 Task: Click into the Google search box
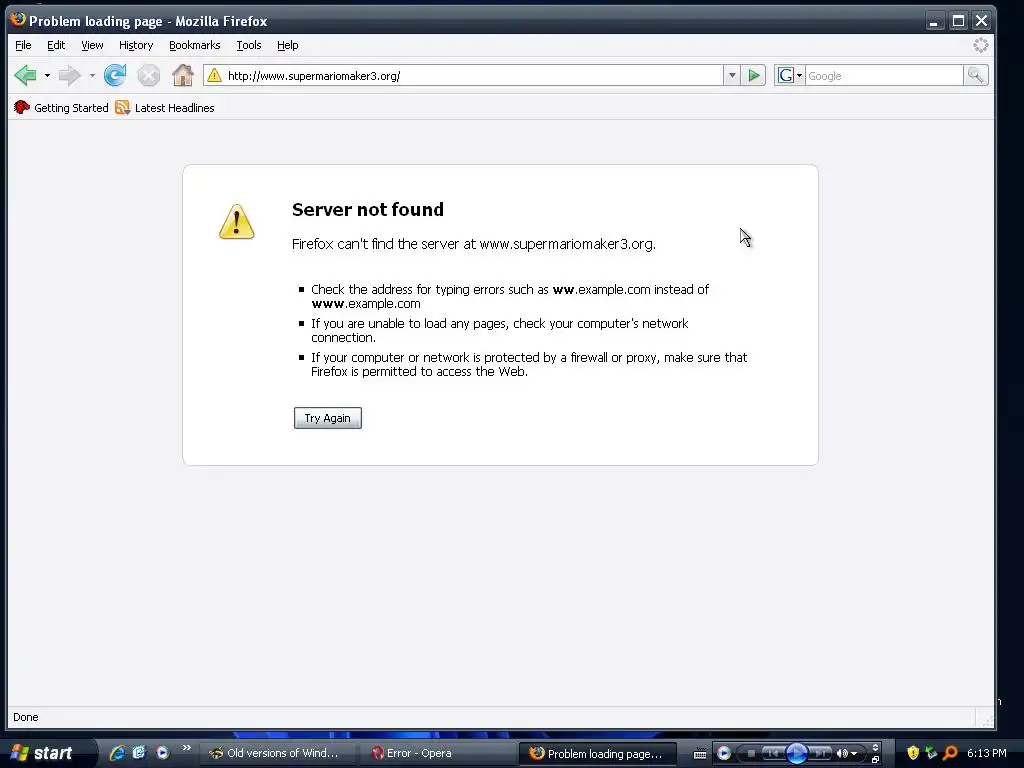pos(884,76)
